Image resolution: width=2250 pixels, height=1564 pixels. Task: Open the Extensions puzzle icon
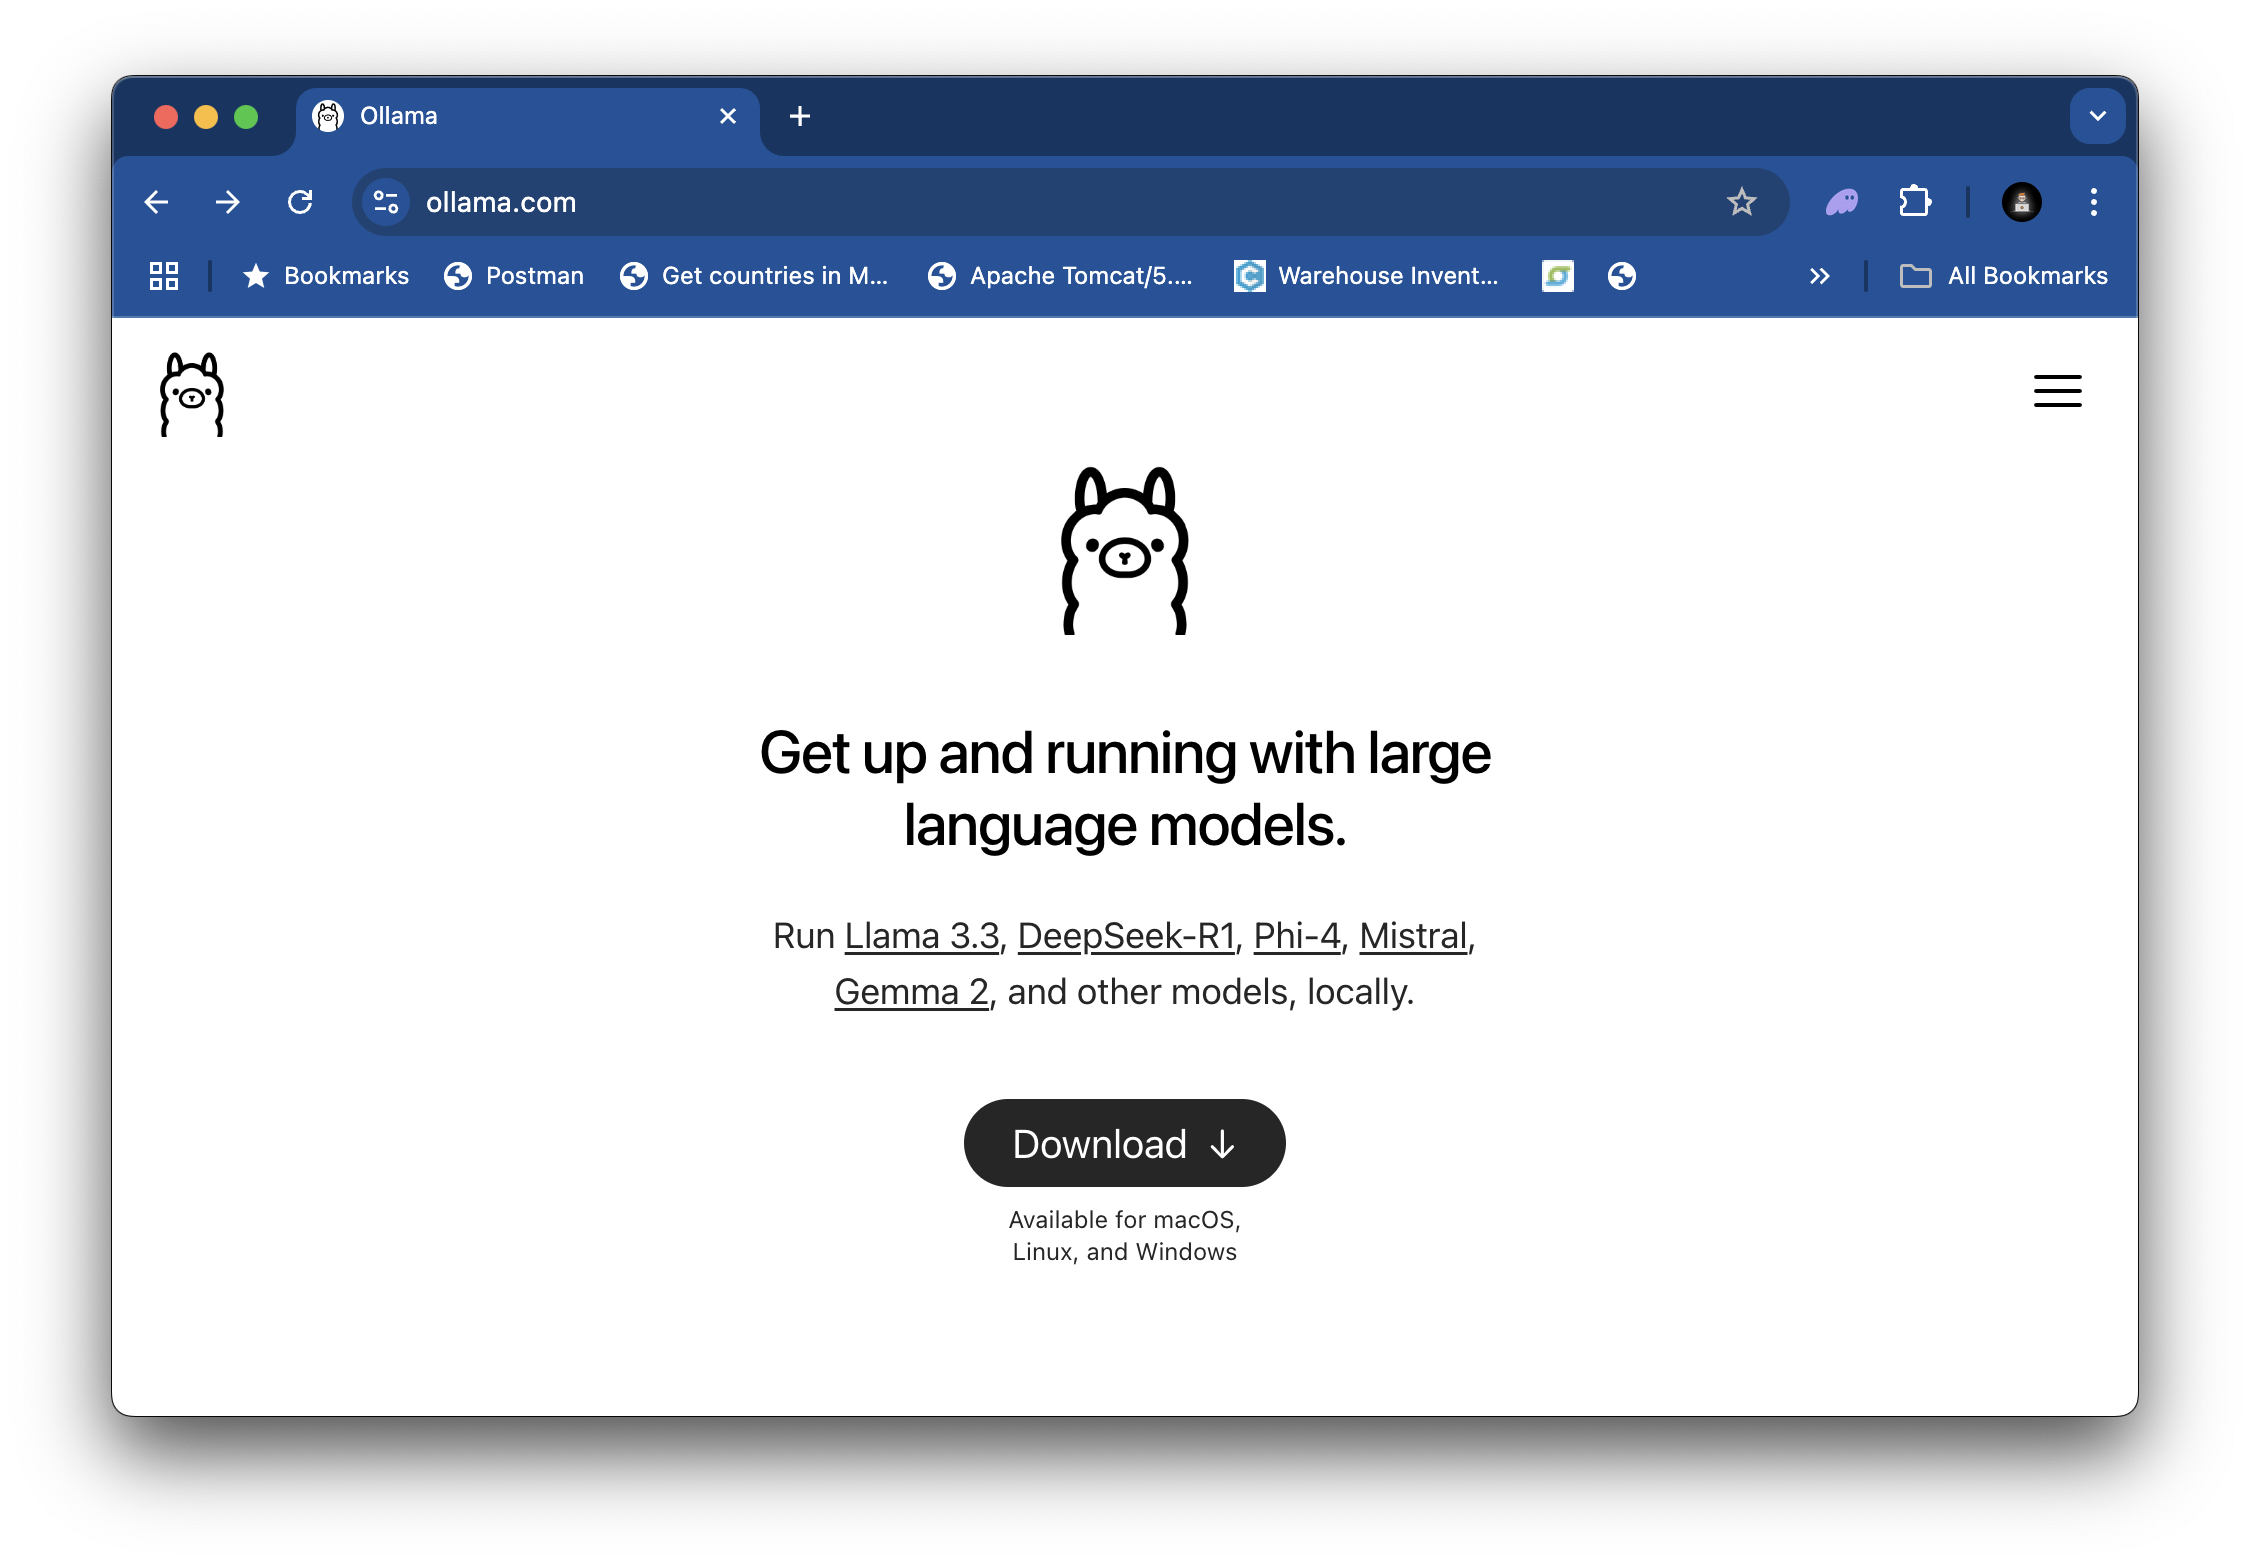click(x=1914, y=203)
